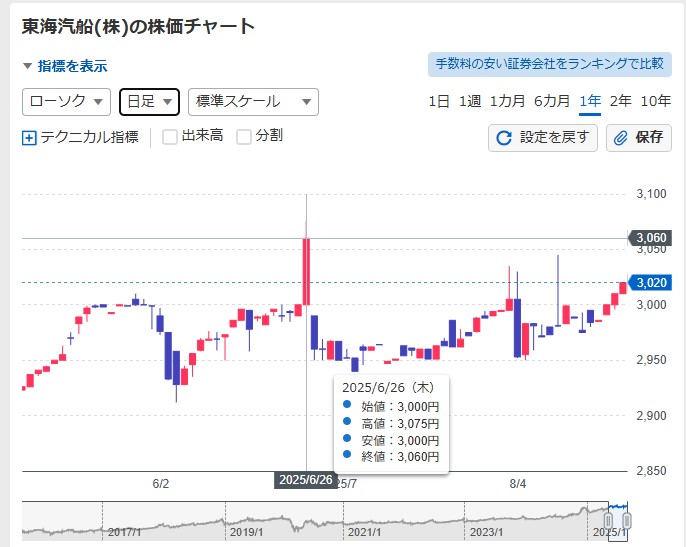Viewport: 686px width, 547px height.
Task: Click the 始値：3,000円 tooltip line
Action: click(x=391, y=406)
